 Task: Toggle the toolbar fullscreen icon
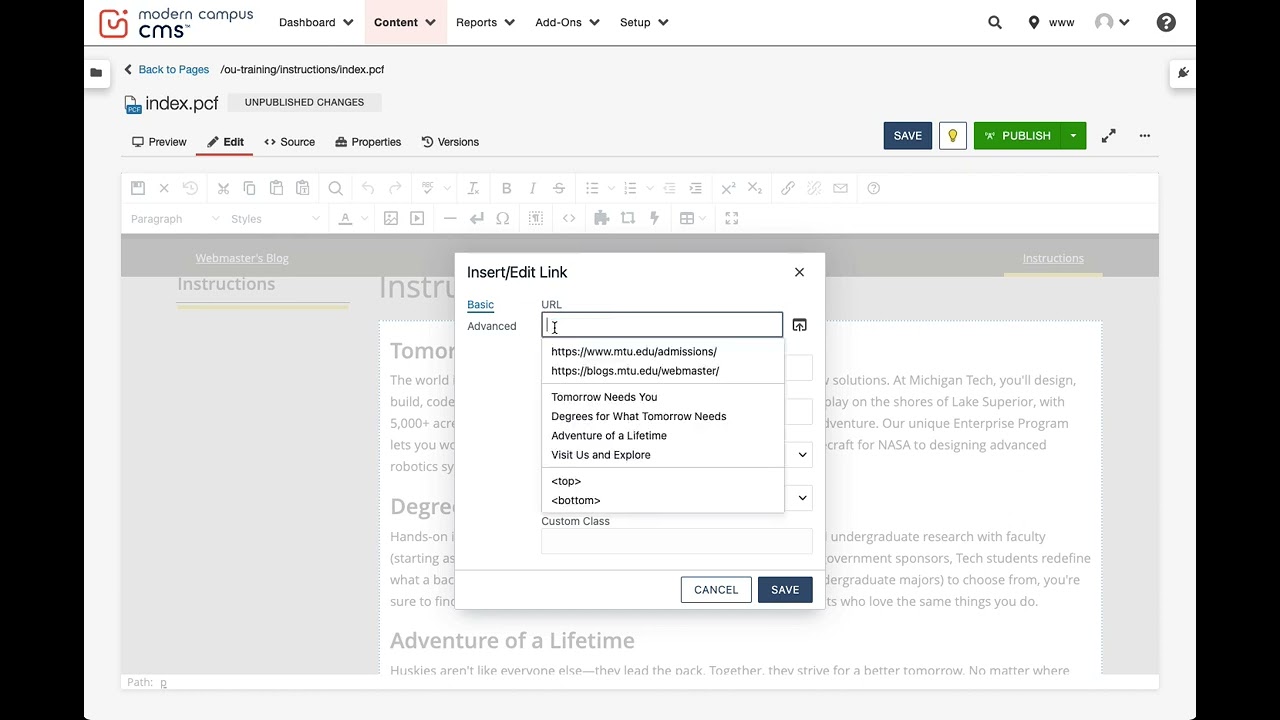(x=732, y=218)
